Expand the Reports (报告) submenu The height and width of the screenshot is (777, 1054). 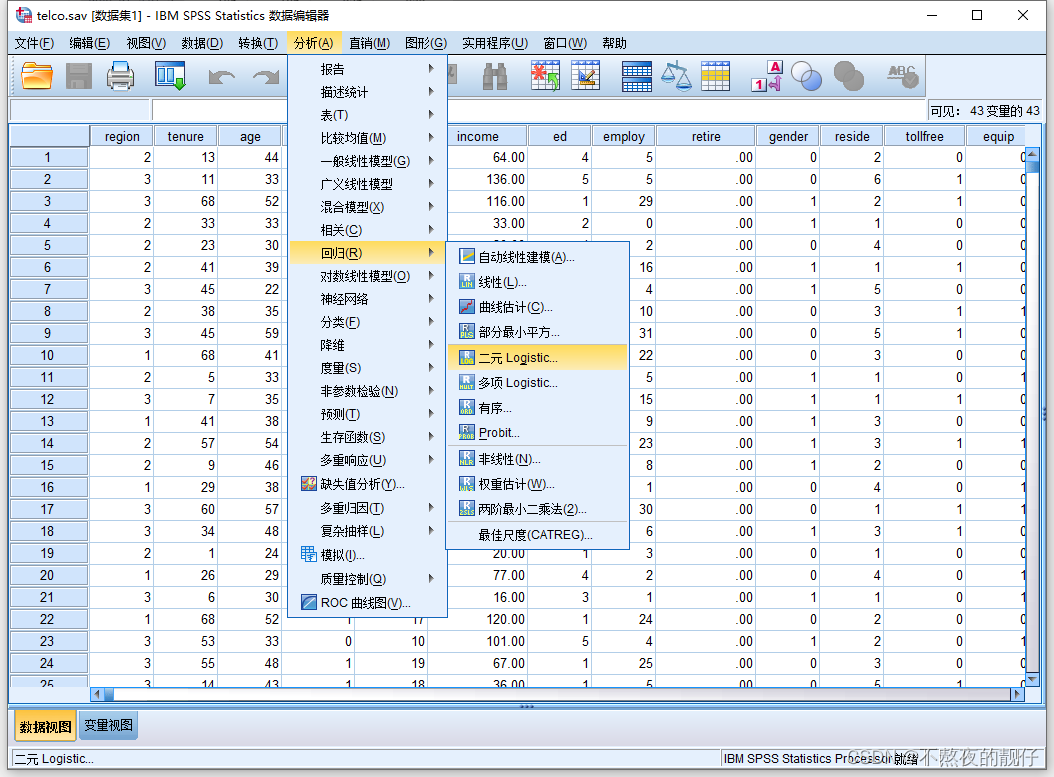point(367,69)
